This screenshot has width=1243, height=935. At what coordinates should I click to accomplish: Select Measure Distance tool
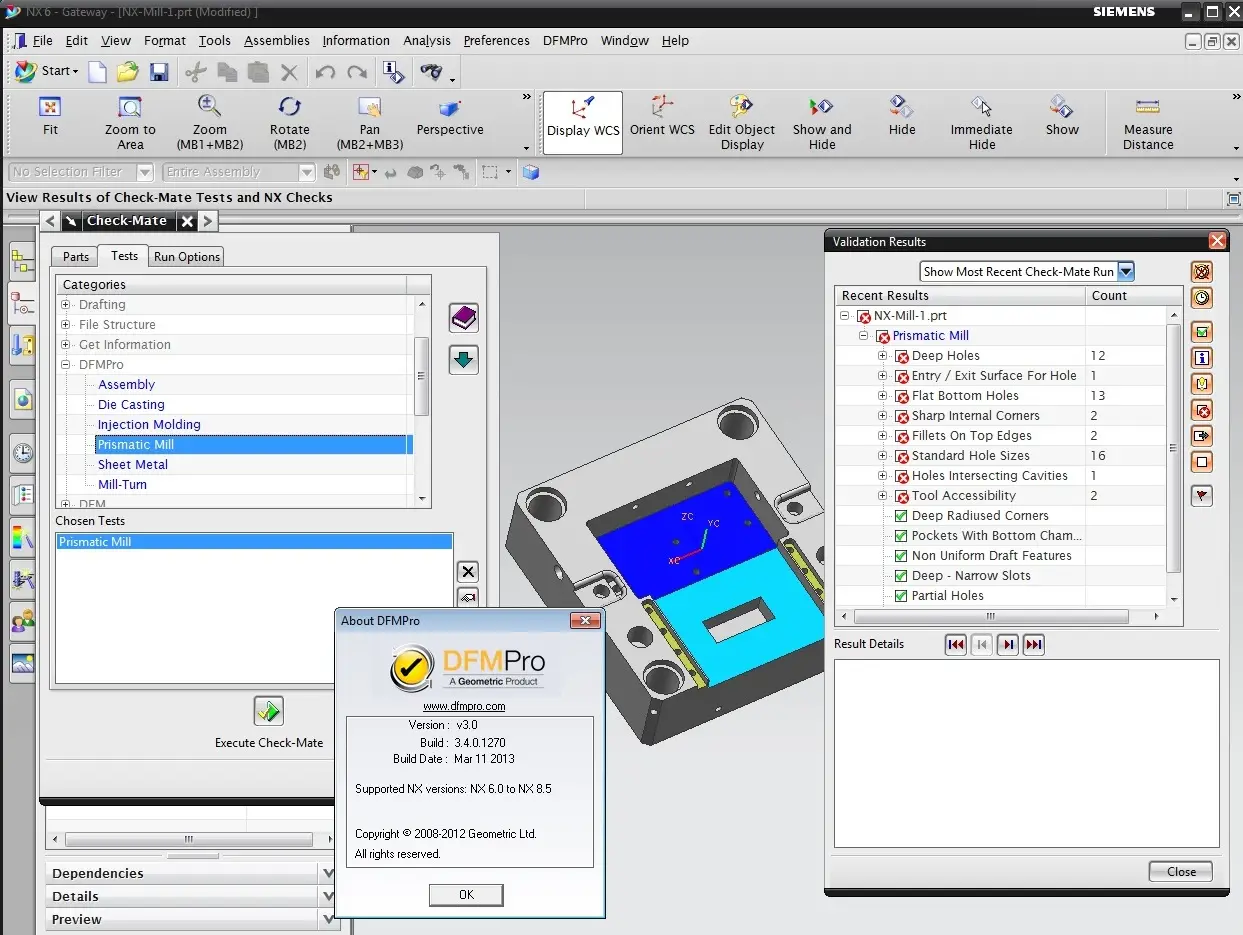(x=1148, y=123)
